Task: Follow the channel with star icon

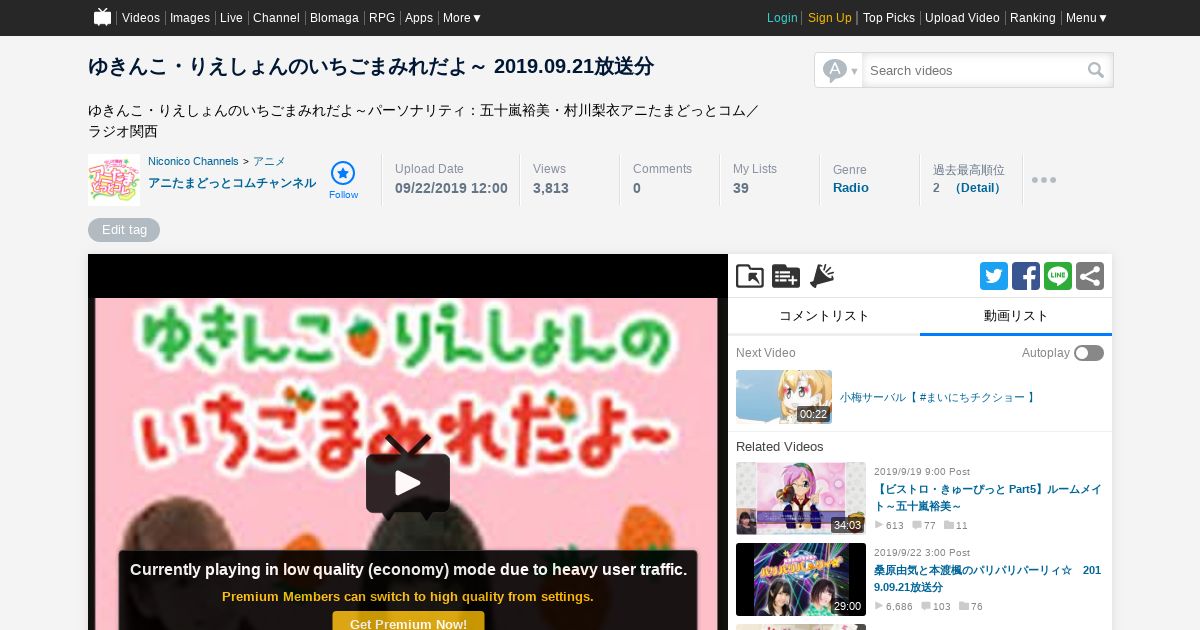Action: click(x=343, y=180)
